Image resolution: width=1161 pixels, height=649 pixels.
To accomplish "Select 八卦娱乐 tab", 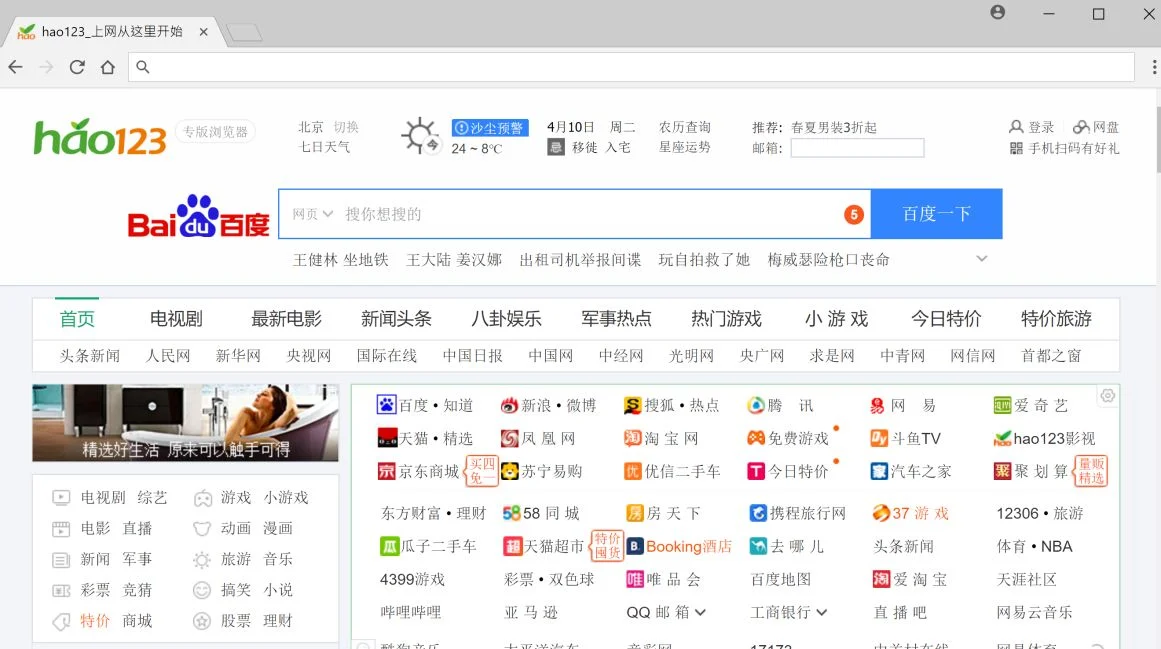I will click(506, 319).
